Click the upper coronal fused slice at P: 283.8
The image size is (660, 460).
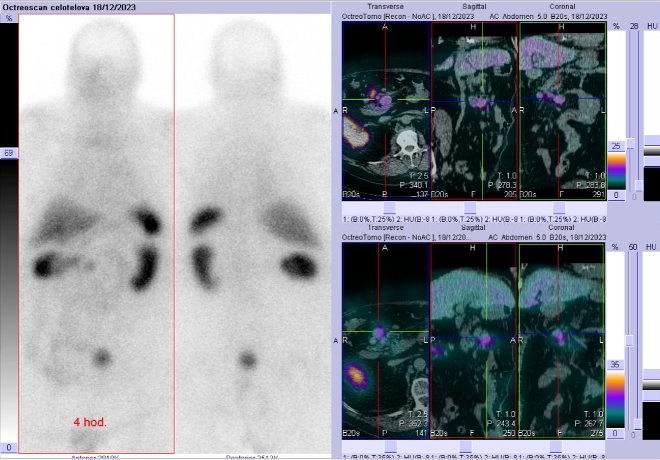coord(563,111)
